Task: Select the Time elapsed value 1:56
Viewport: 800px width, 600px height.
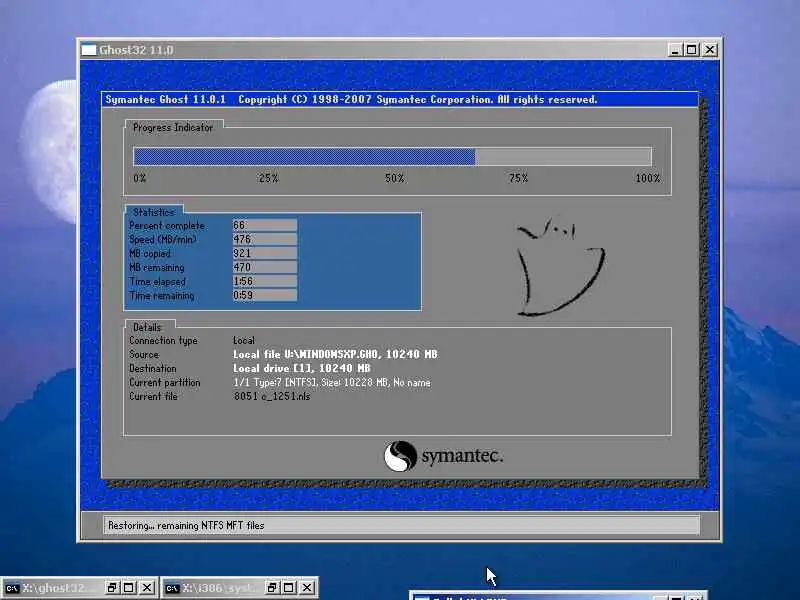Action: coord(265,281)
